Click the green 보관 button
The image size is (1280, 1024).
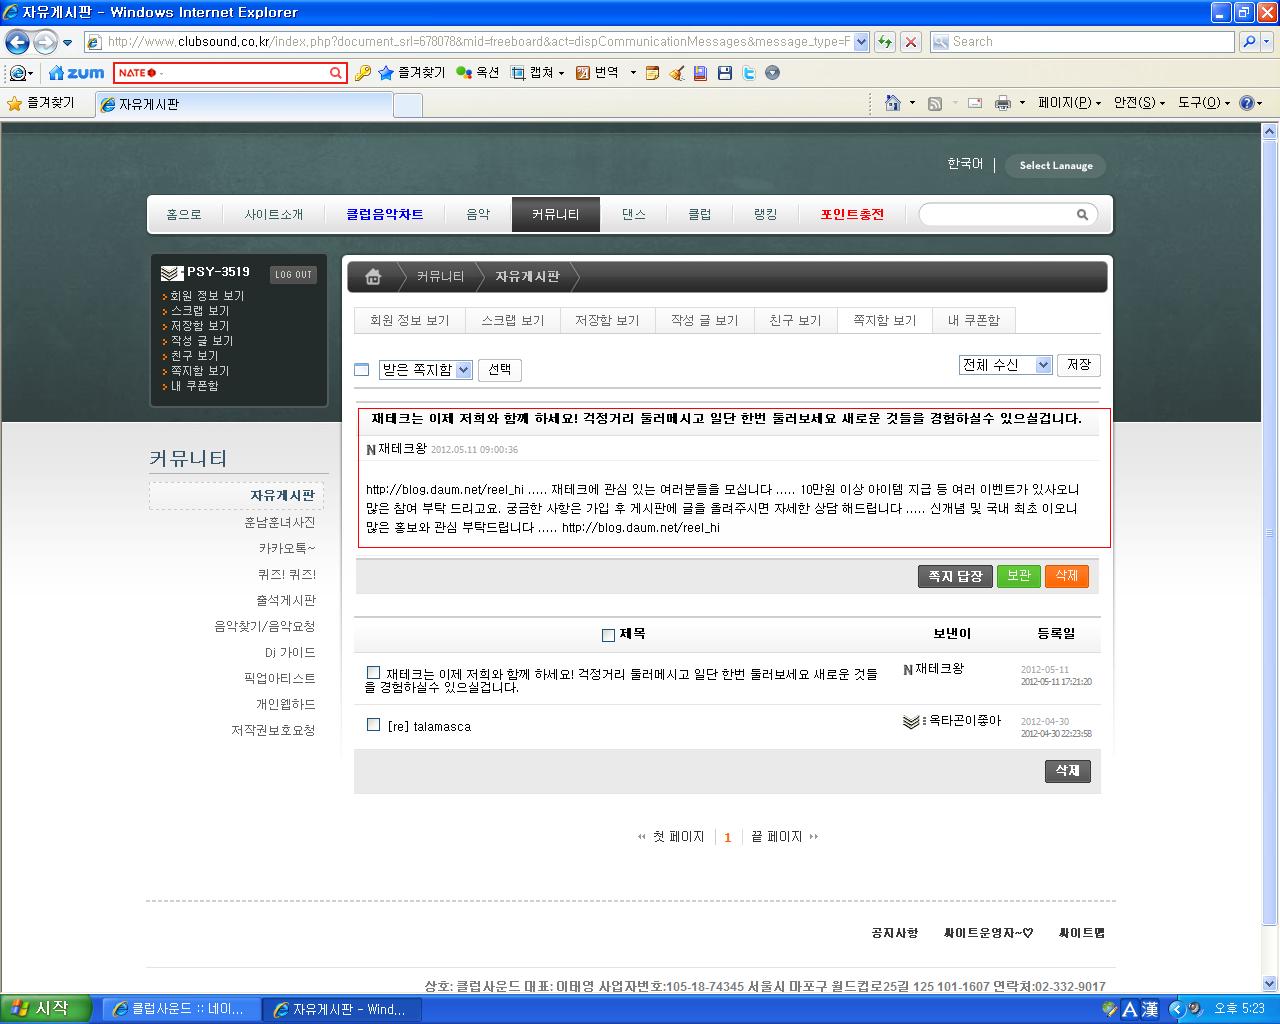coord(1019,577)
